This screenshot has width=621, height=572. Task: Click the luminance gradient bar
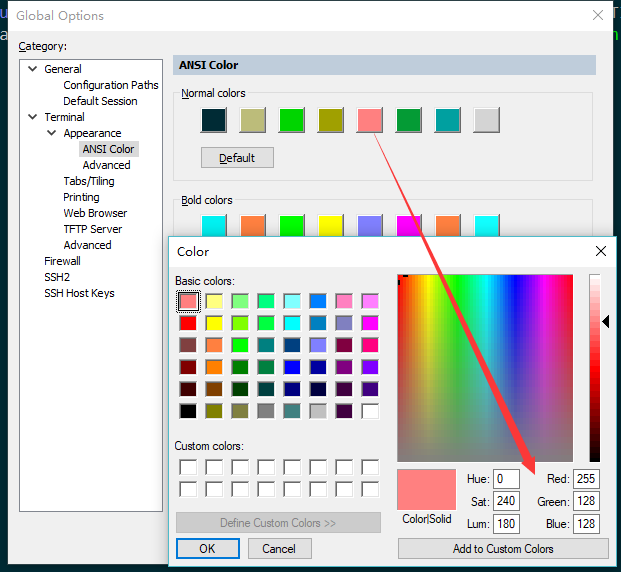point(594,368)
